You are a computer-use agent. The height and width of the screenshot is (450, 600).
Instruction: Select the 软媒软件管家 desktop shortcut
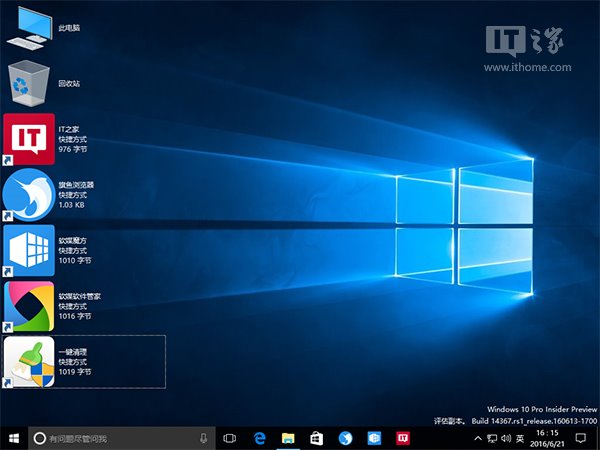click(x=30, y=307)
